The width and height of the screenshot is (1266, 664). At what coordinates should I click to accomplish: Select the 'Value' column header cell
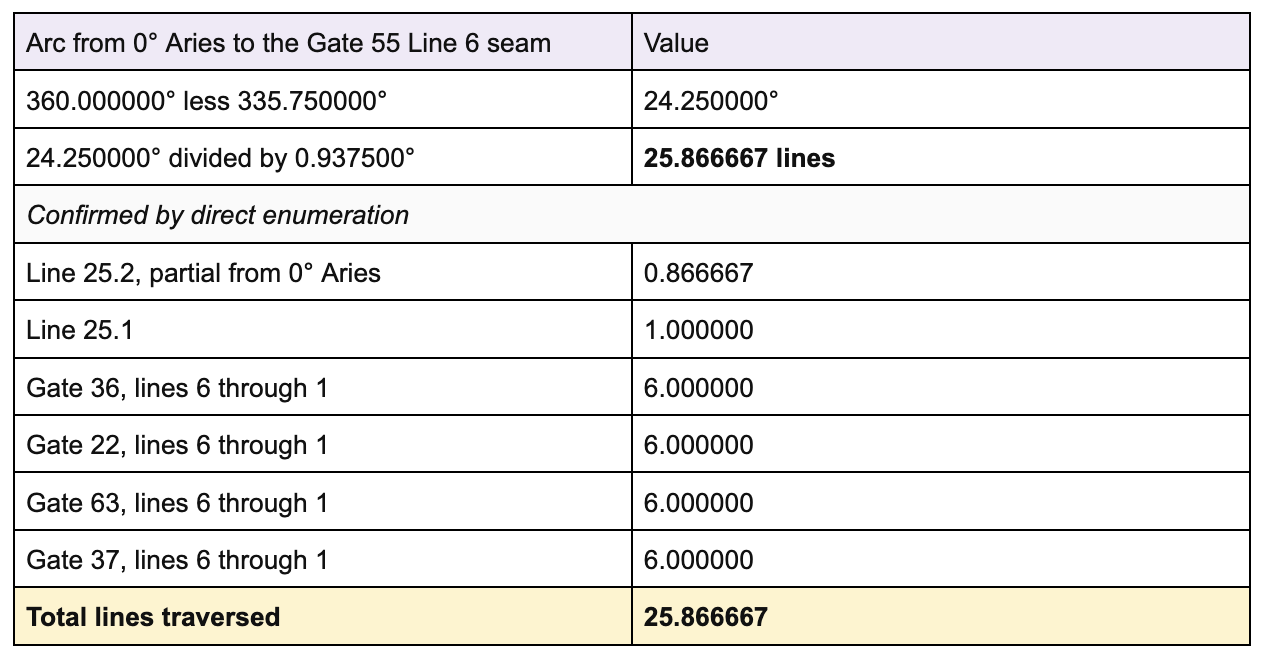[941, 42]
